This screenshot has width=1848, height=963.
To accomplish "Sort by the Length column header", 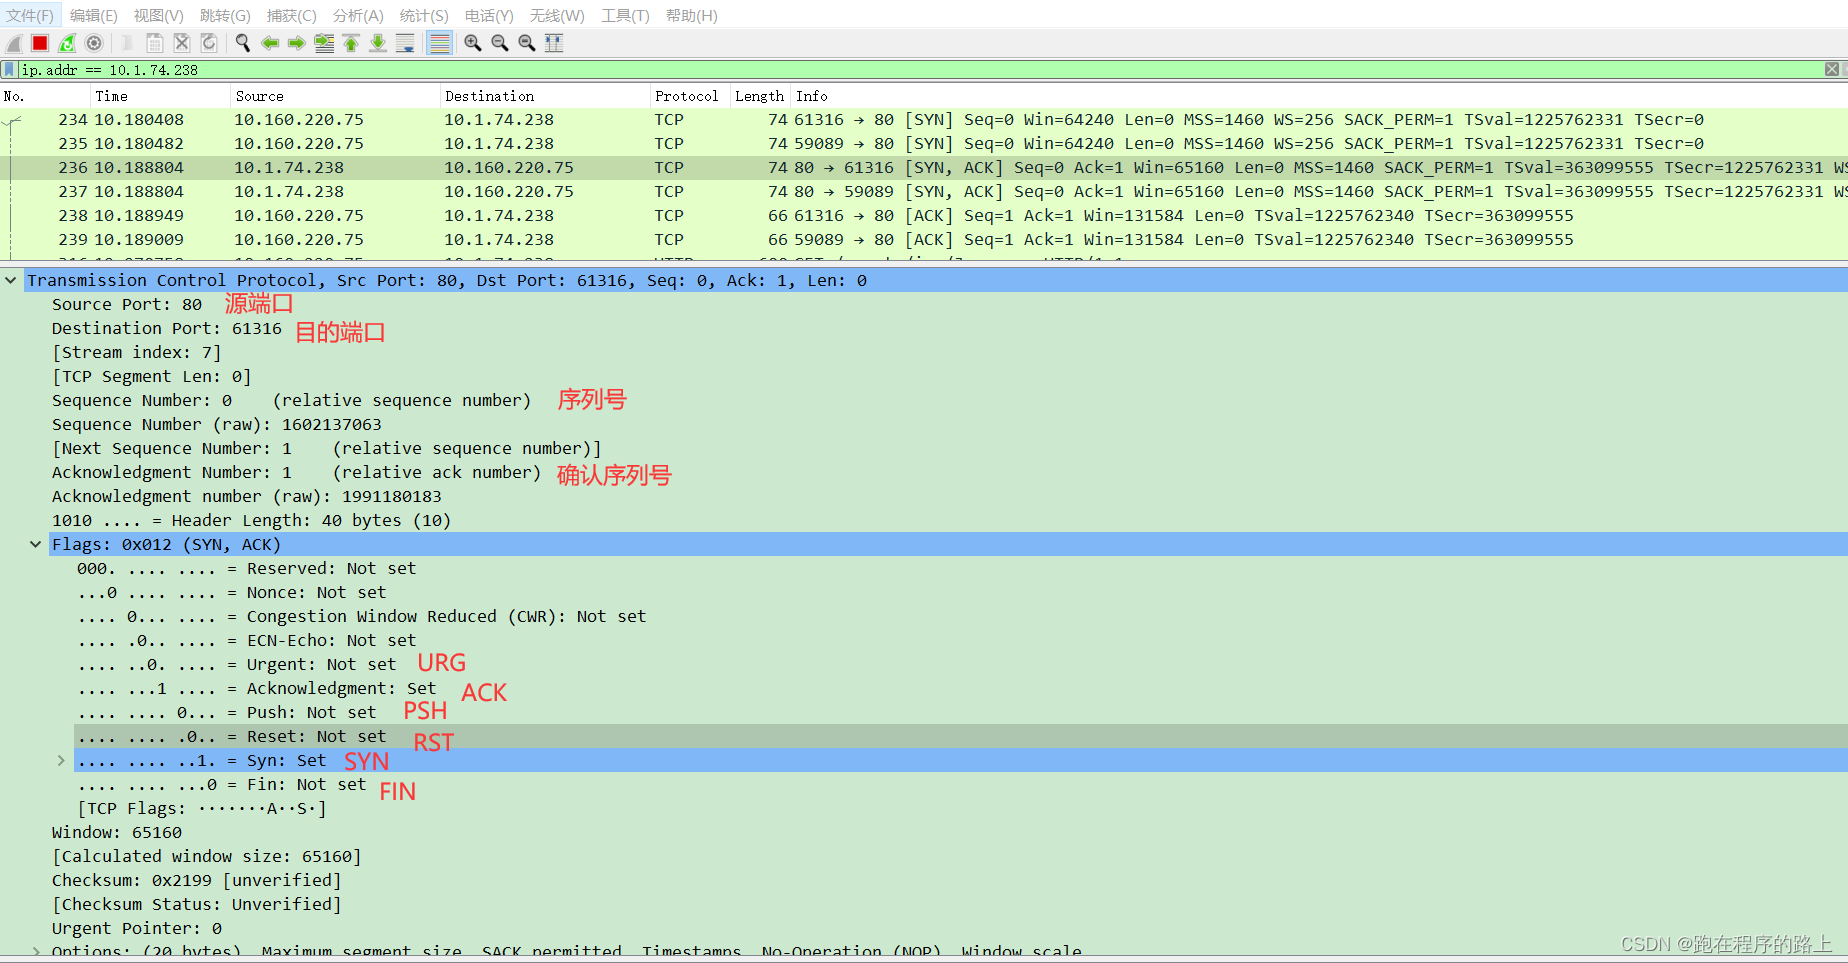I will [x=760, y=96].
